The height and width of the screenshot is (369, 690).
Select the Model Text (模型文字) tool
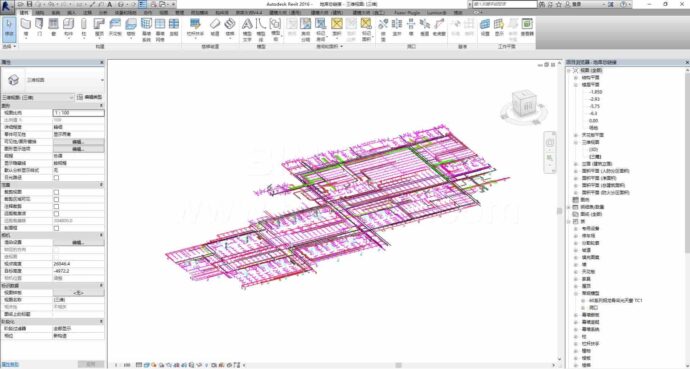pos(247,29)
